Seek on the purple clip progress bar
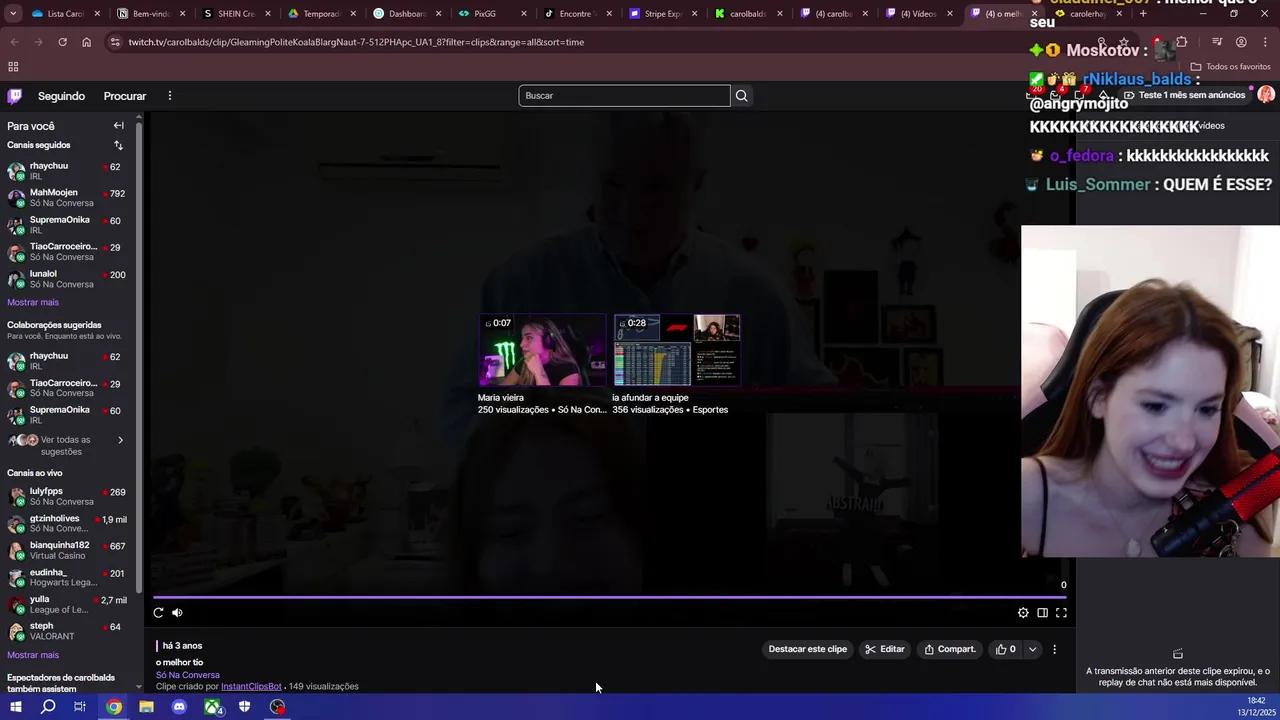 [x=609, y=597]
